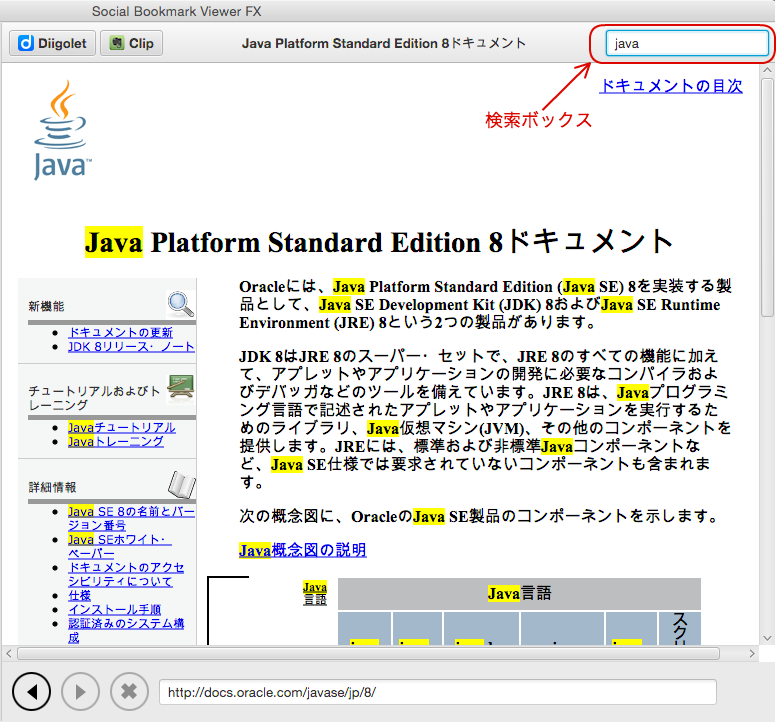Click the vertical scrollbar up arrow

pyautogui.click(x=767, y=70)
